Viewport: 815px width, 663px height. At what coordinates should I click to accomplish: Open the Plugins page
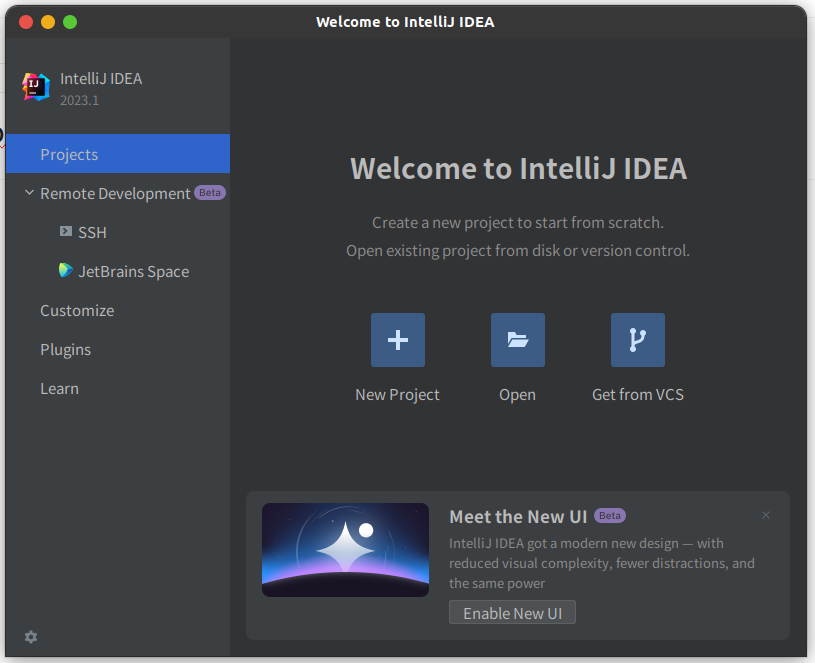point(65,349)
